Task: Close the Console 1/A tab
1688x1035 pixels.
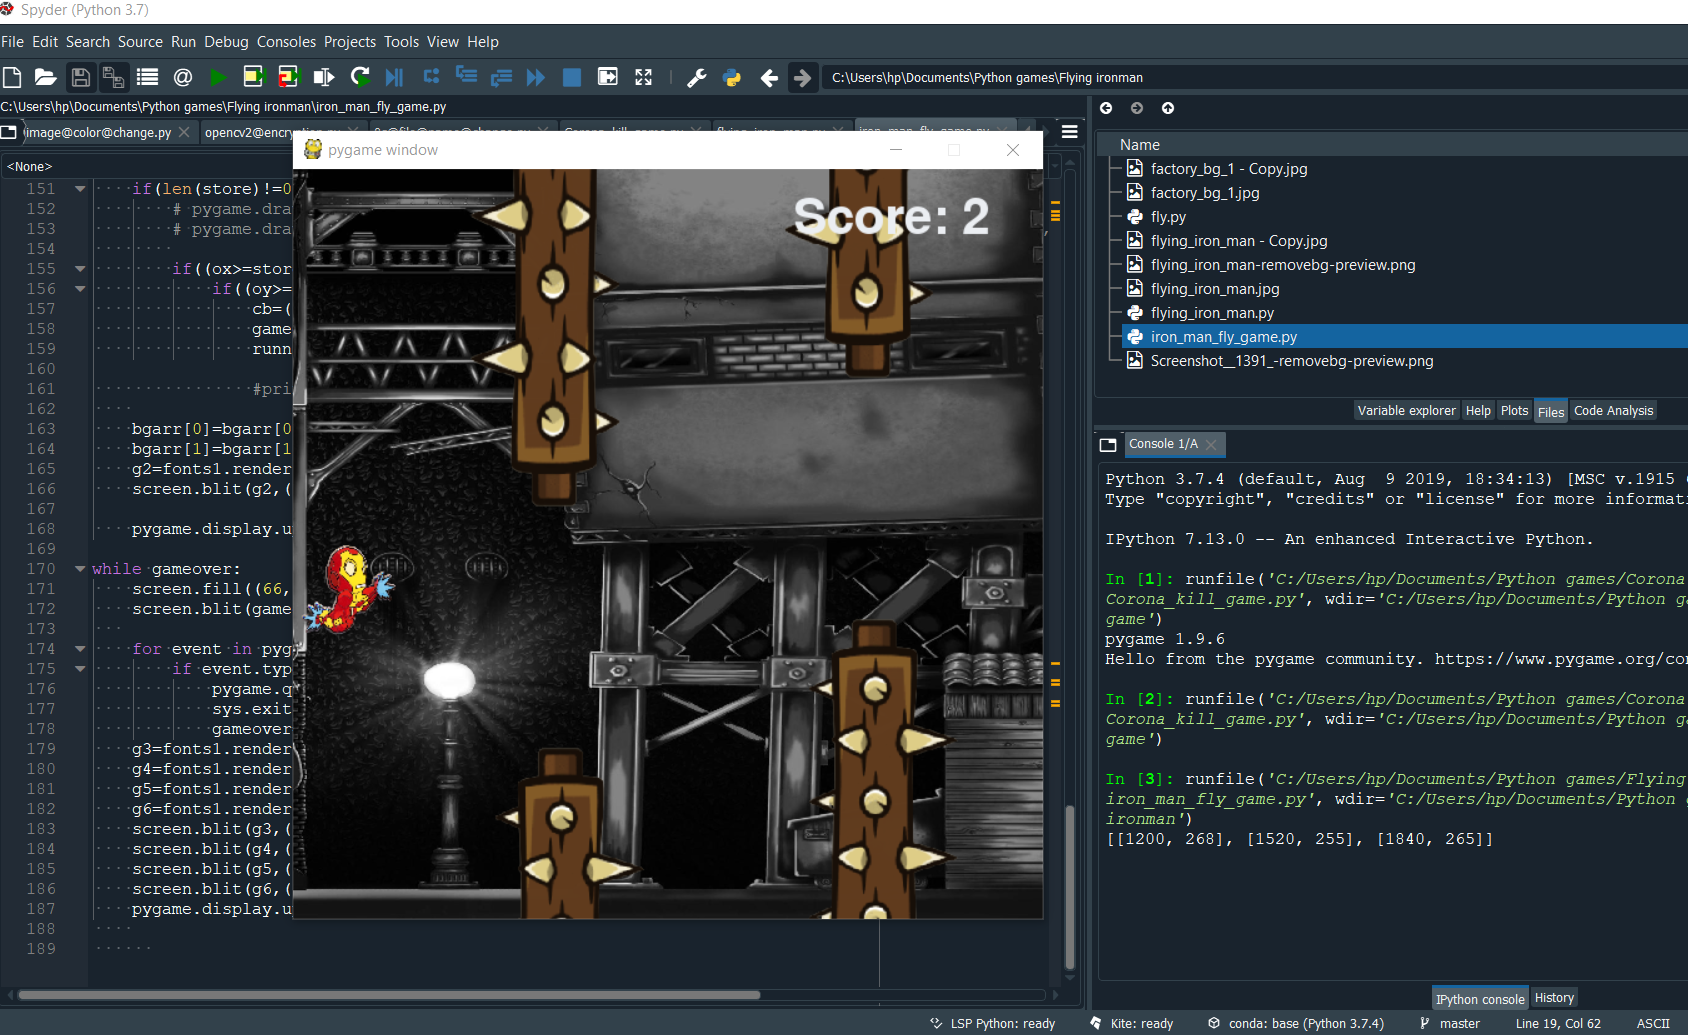Action: click(x=1211, y=445)
